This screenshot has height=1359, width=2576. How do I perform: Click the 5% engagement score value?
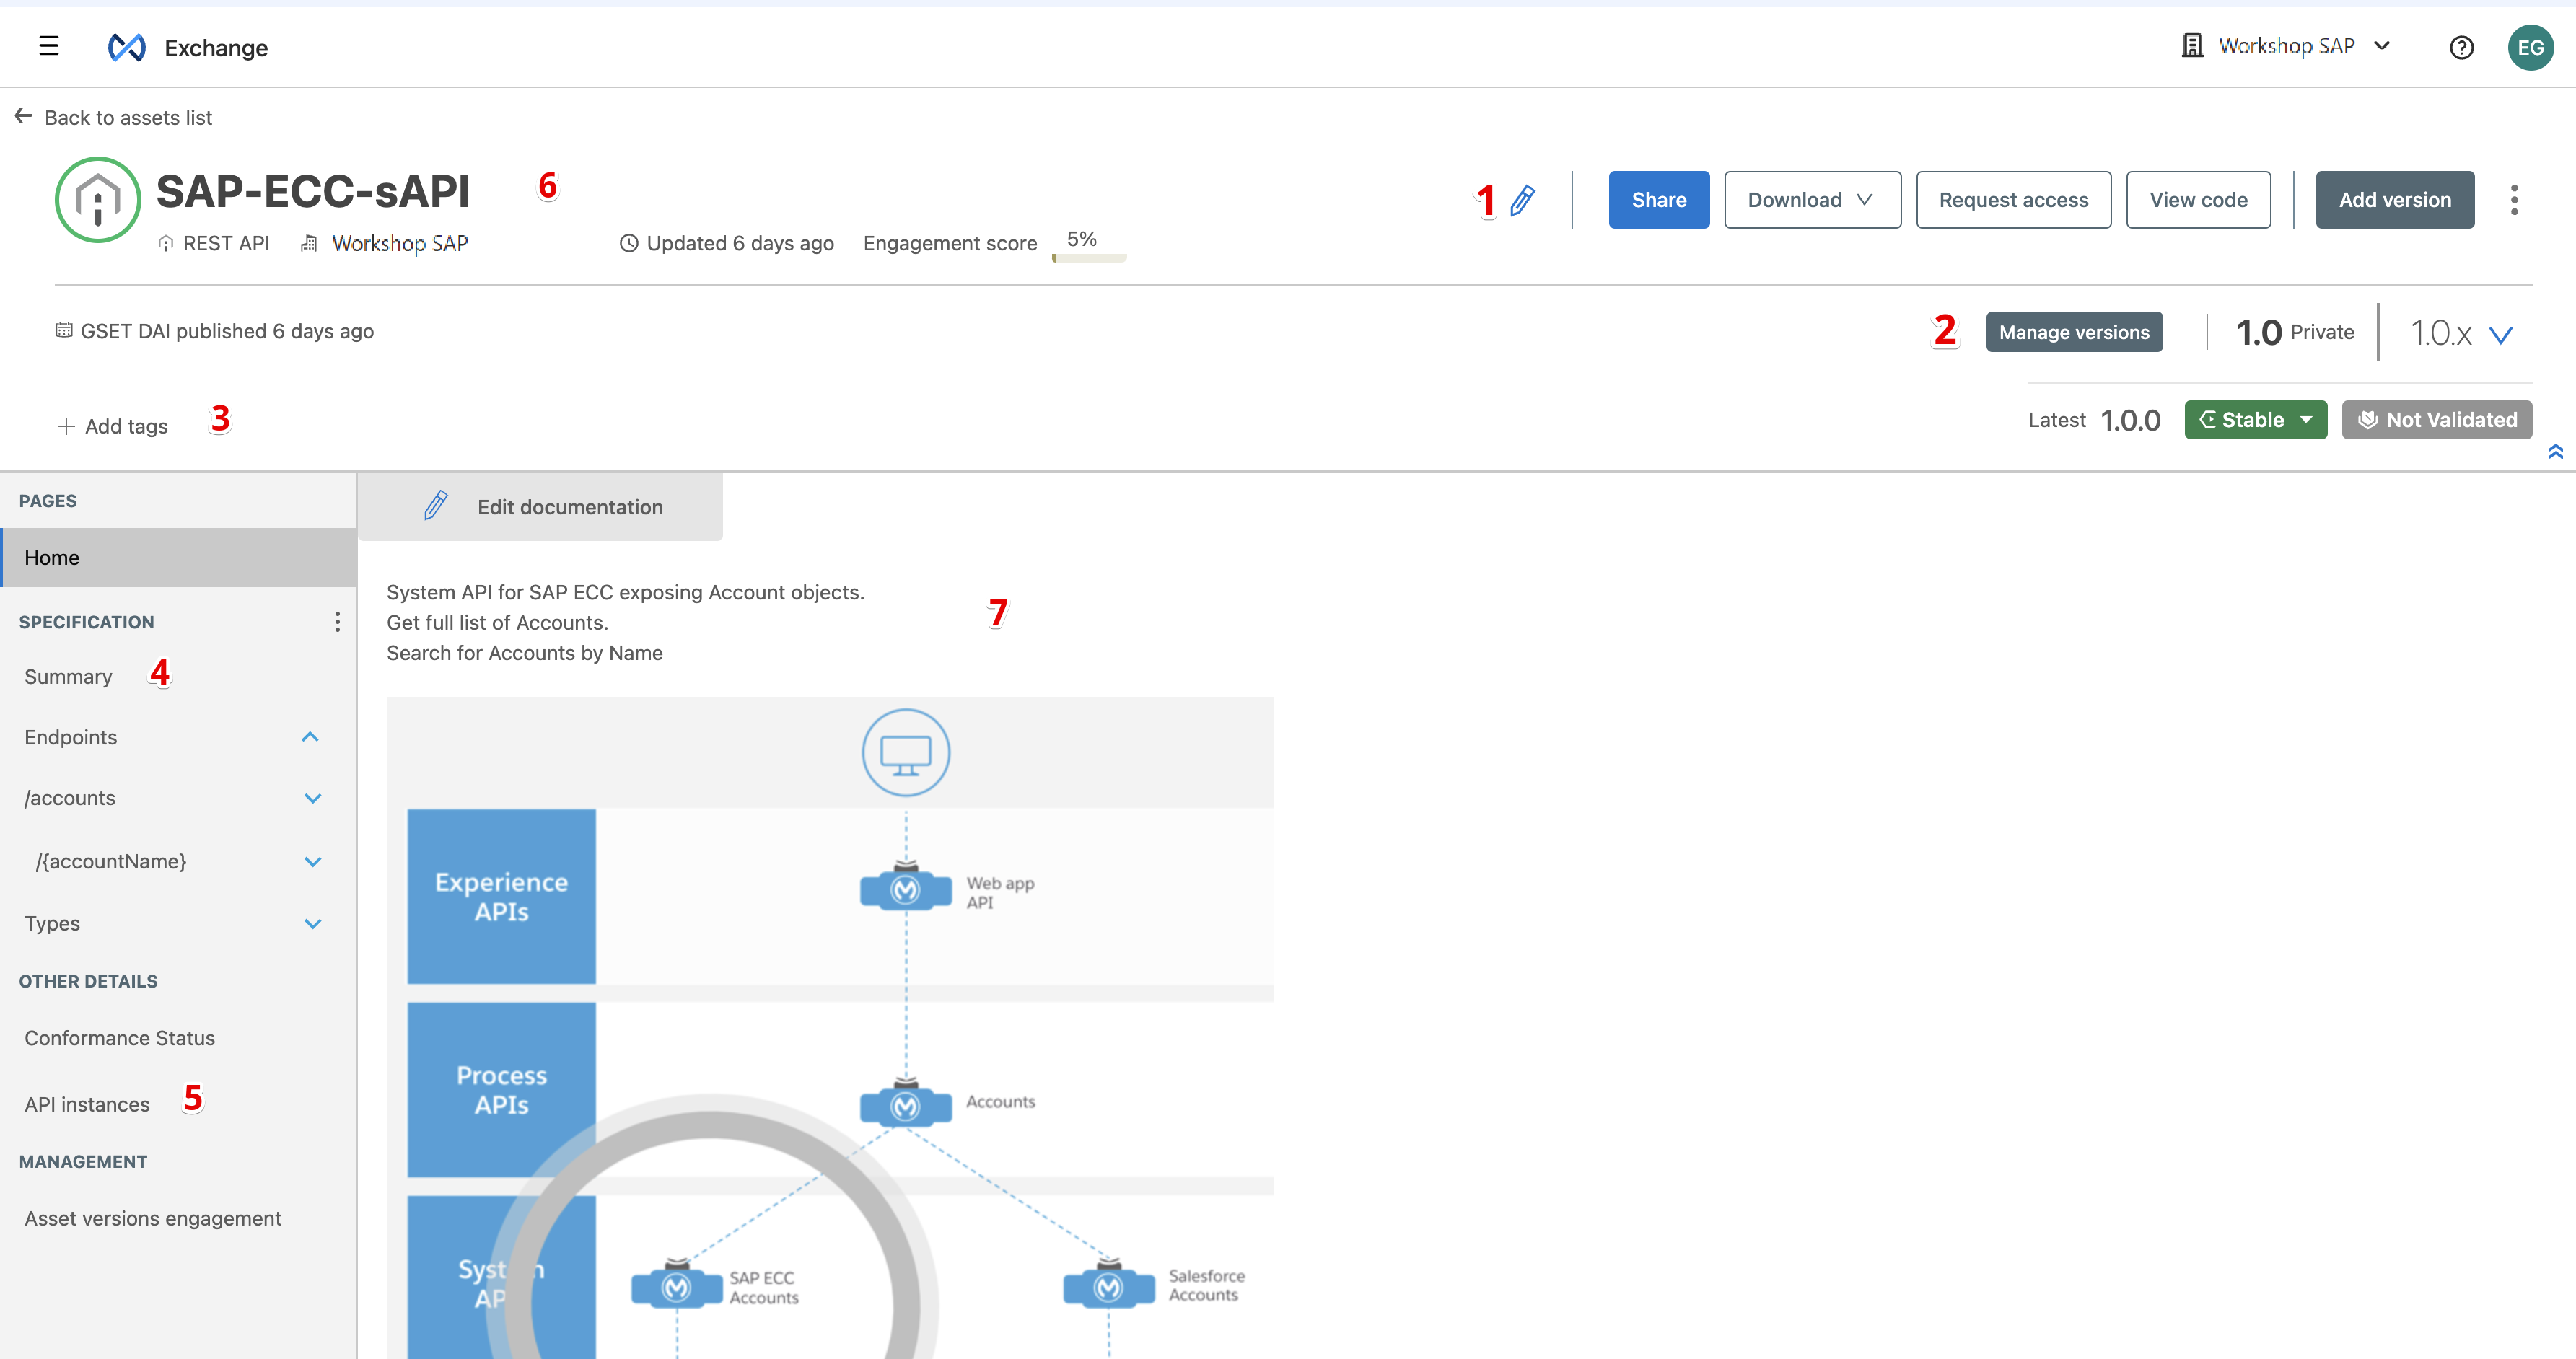[1081, 239]
